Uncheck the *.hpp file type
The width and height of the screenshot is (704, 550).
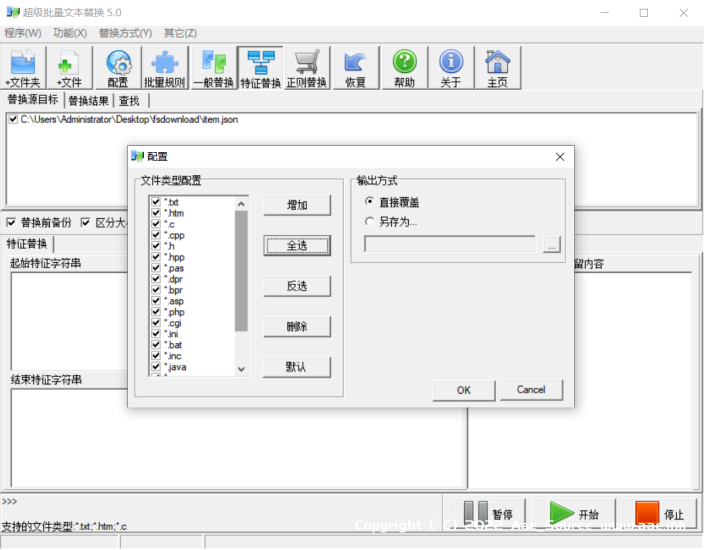click(x=156, y=257)
